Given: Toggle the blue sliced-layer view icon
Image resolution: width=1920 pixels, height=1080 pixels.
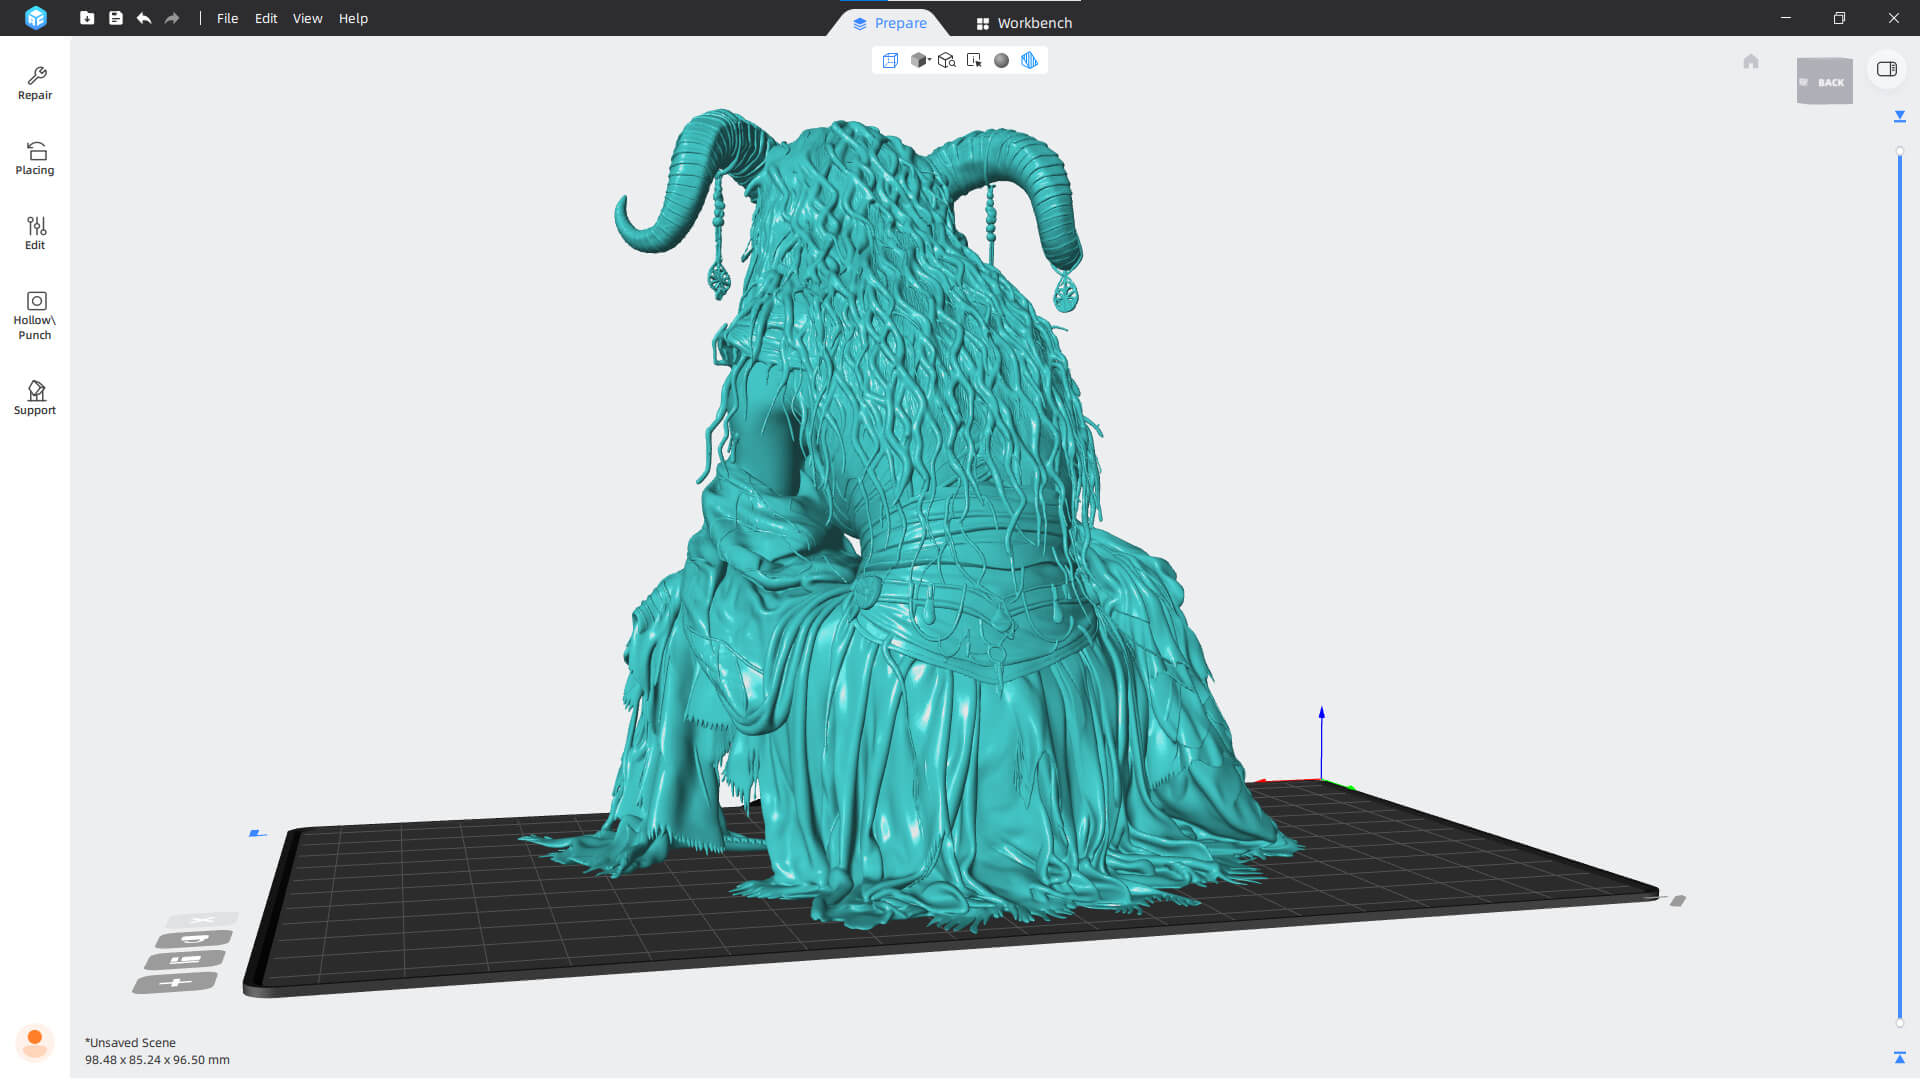Looking at the screenshot, I should 1029,61.
